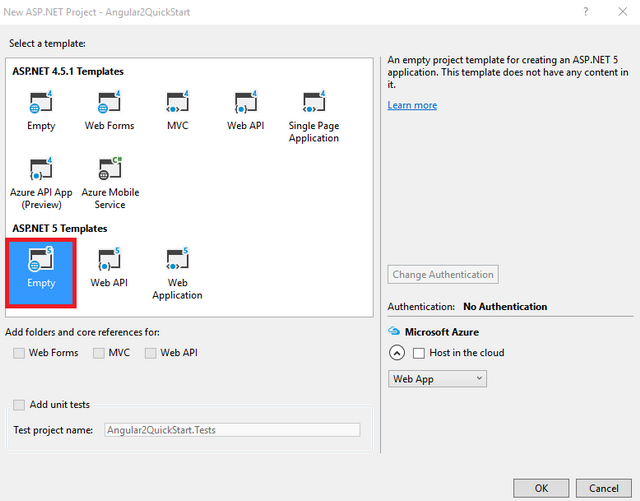The image size is (640, 501).
Task: Select the ASP.NET 4.5.1 Empty template icon
Action: click(x=41, y=102)
